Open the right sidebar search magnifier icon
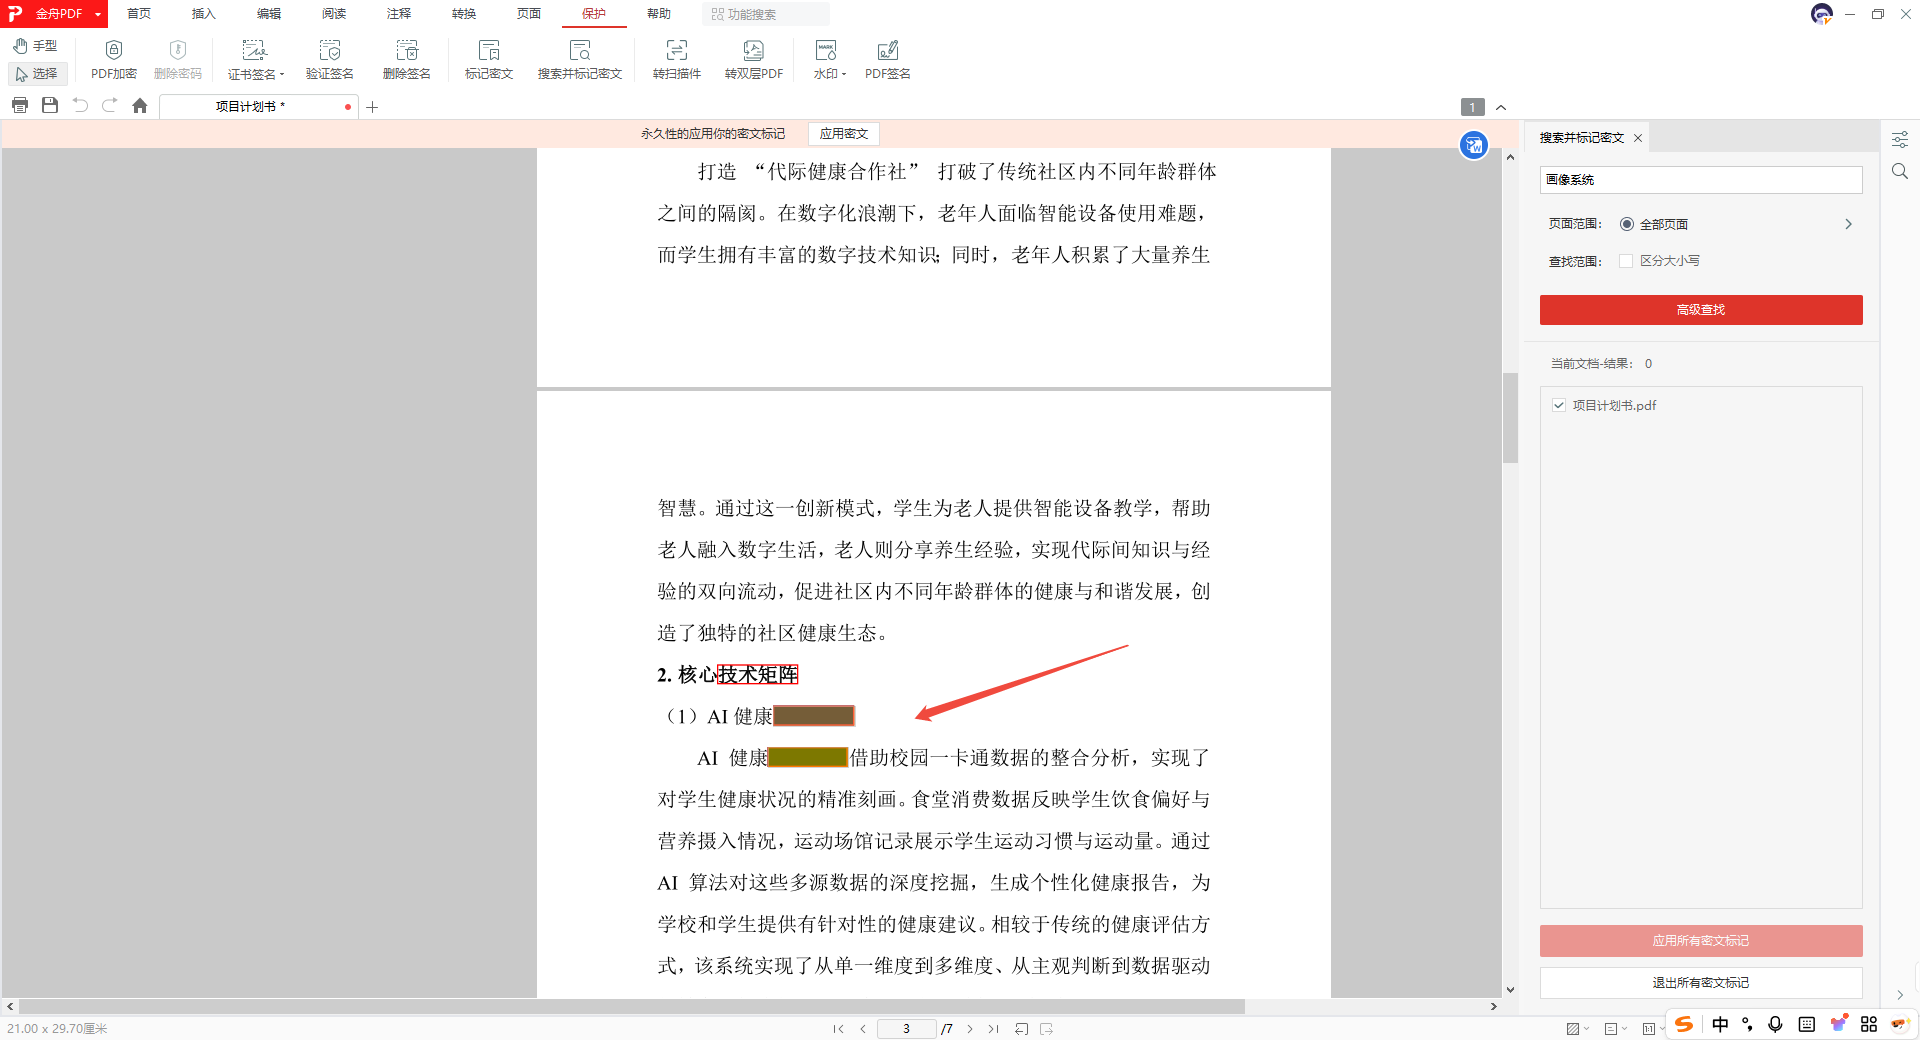Image resolution: width=1920 pixels, height=1040 pixels. coord(1900,172)
